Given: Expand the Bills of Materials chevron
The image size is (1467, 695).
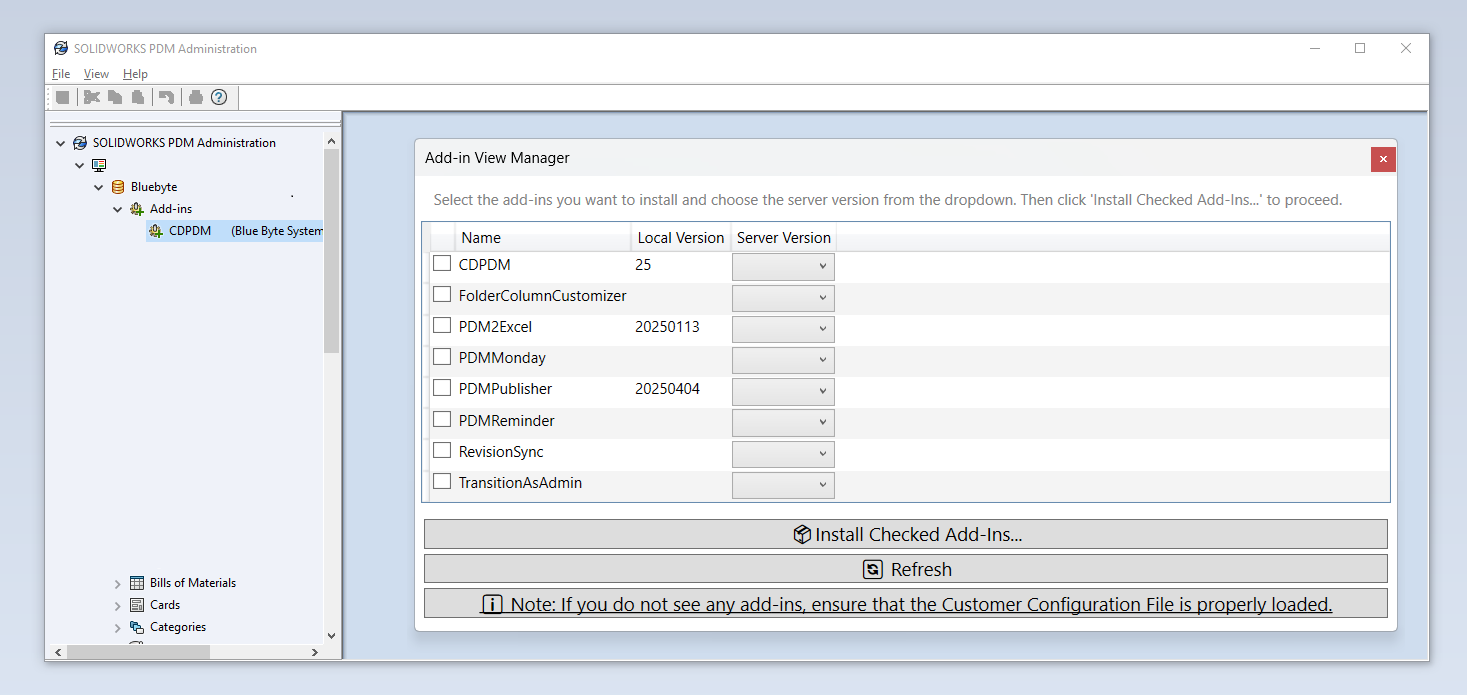Looking at the screenshot, I should click(x=118, y=584).
